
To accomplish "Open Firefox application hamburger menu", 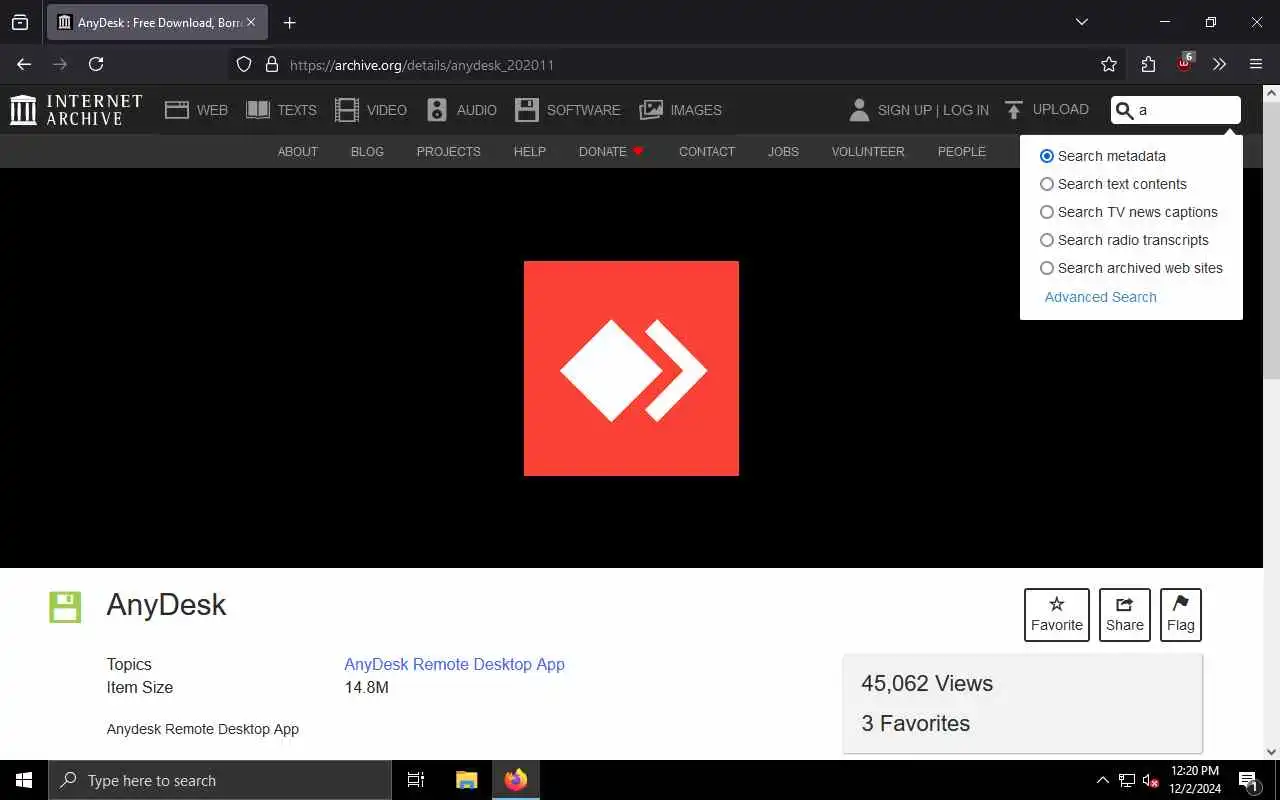I will tap(1256, 64).
